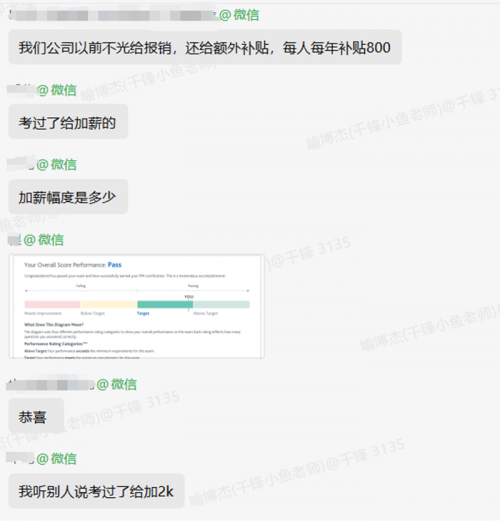Image resolution: width=500 pixels, height=522 pixels.
Task: Click the blue "Target" label under the bar
Action: point(143,313)
